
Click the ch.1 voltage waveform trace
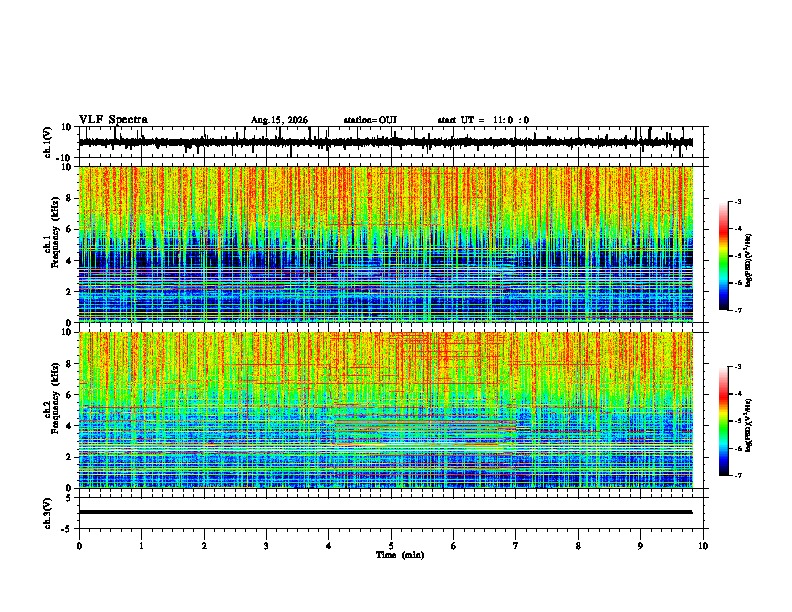point(385,143)
